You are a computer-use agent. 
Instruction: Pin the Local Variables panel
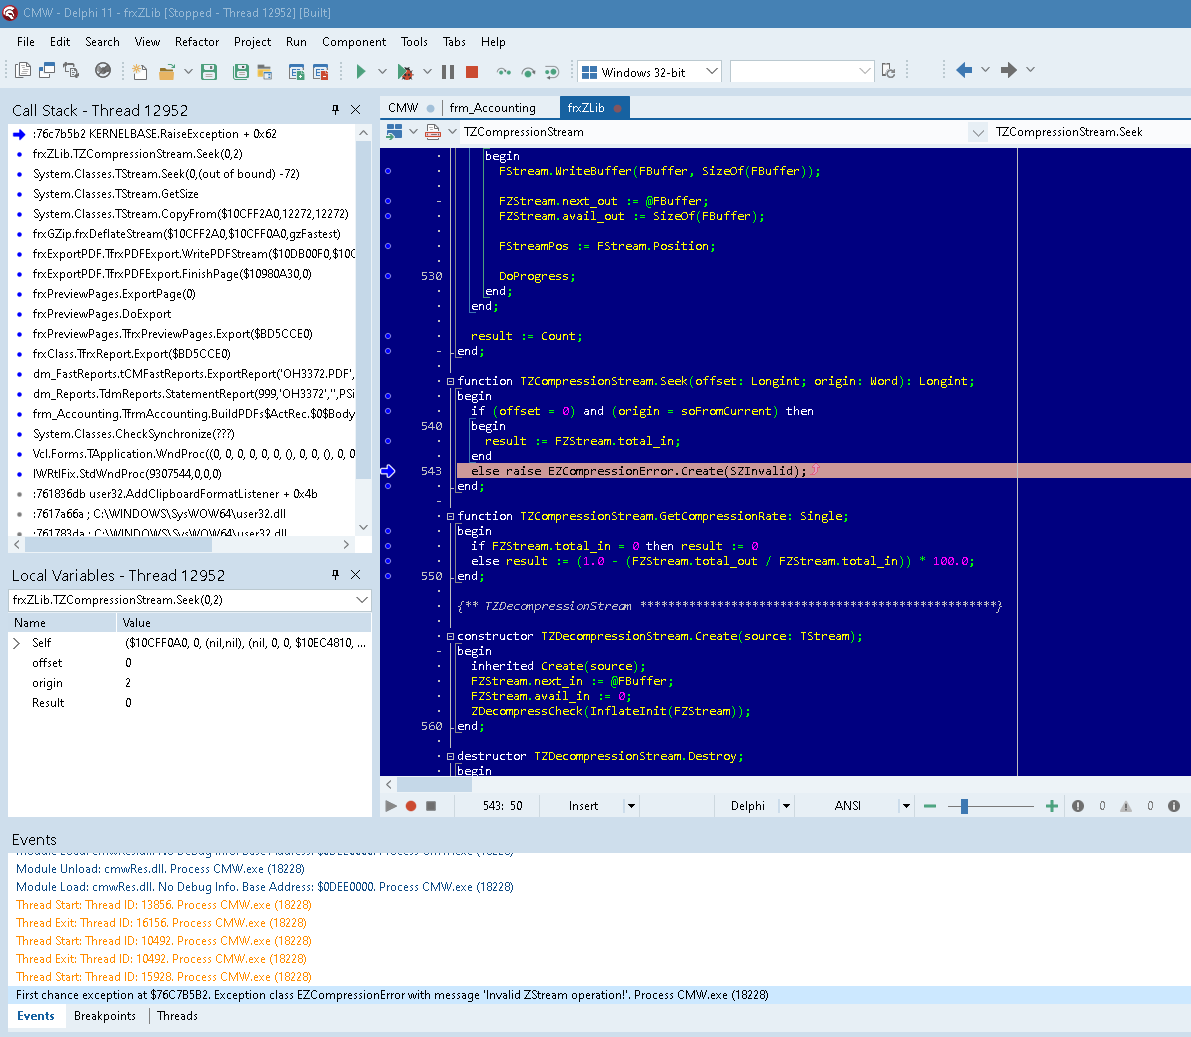tap(337, 574)
